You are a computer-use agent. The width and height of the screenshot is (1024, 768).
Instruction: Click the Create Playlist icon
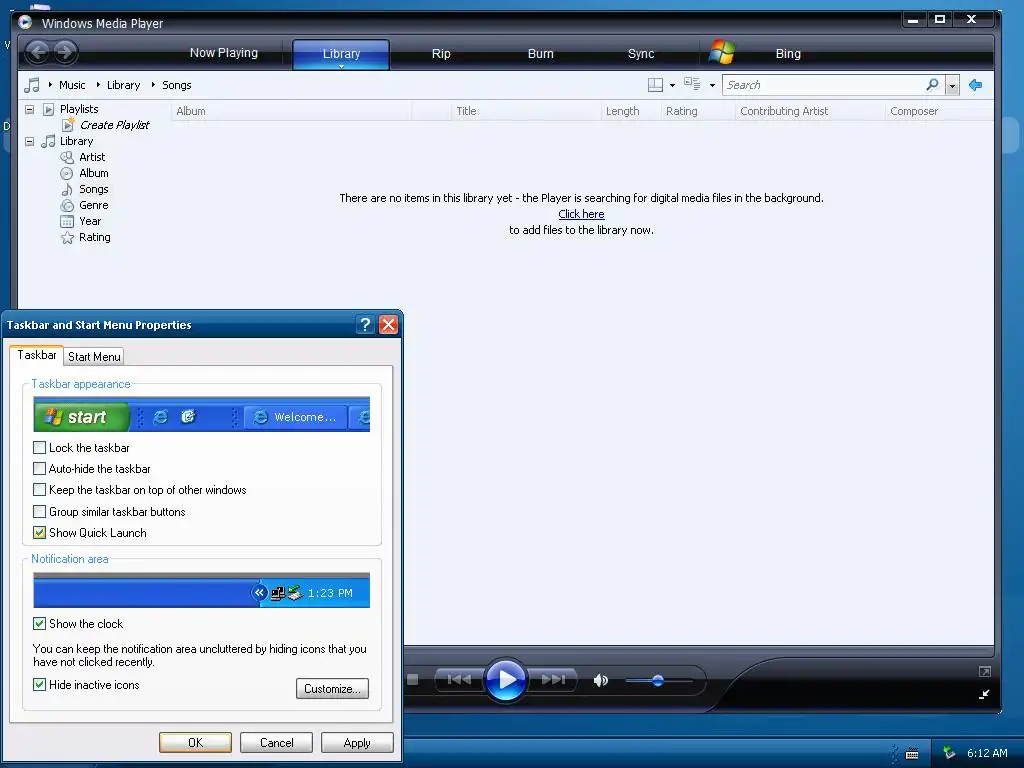coord(68,125)
